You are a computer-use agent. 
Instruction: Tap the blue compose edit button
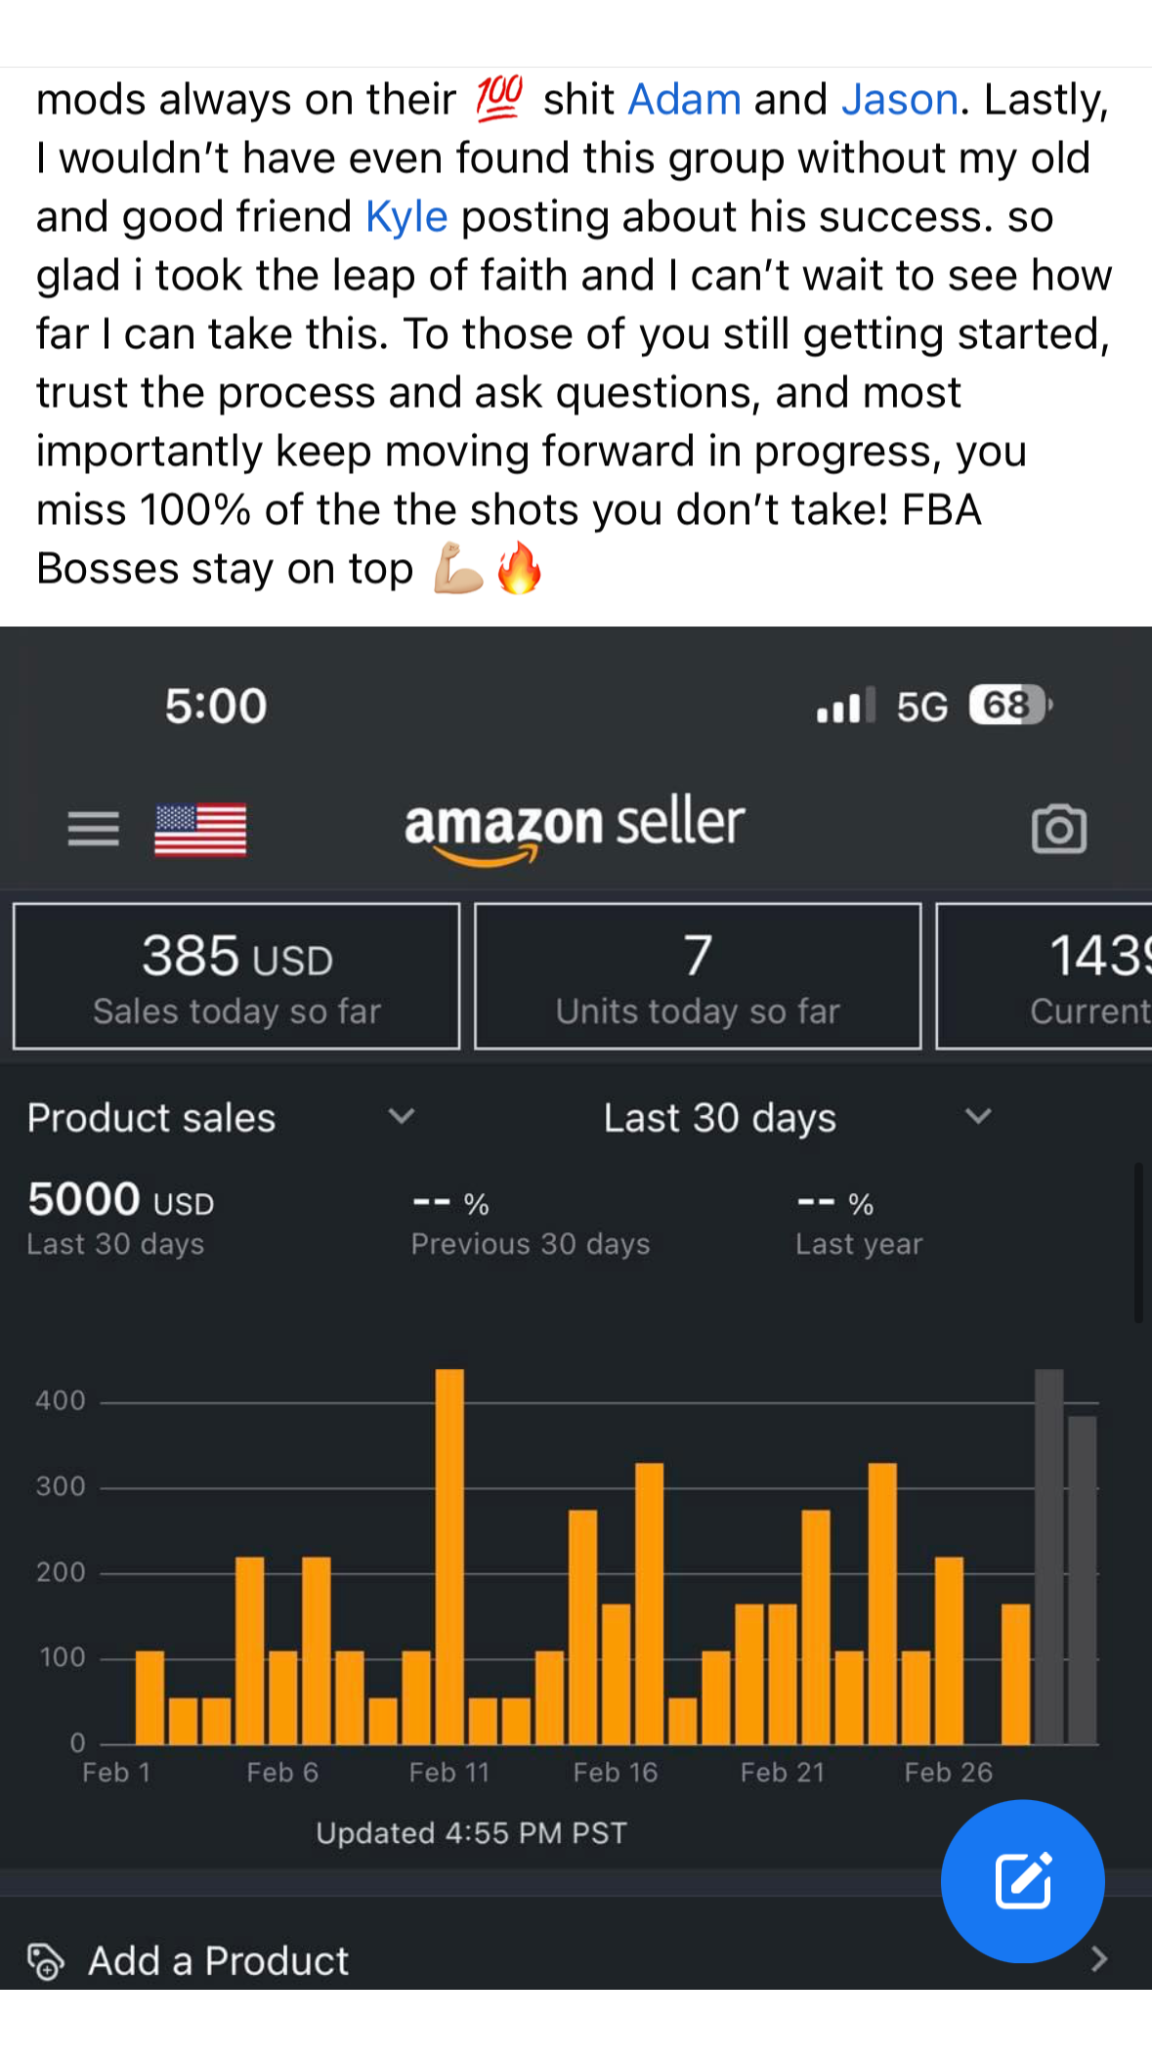click(x=1022, y=1881)
